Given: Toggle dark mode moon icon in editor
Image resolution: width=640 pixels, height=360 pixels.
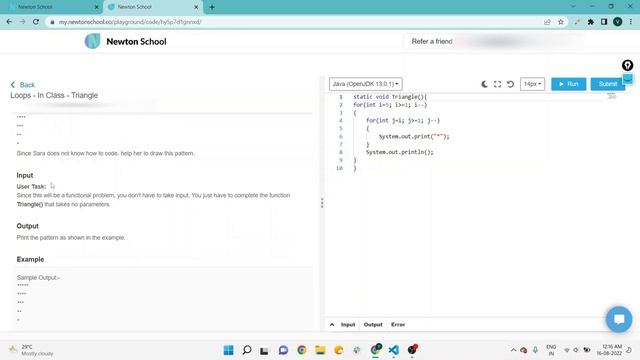Looking at the screenshot, I should 484,84.
